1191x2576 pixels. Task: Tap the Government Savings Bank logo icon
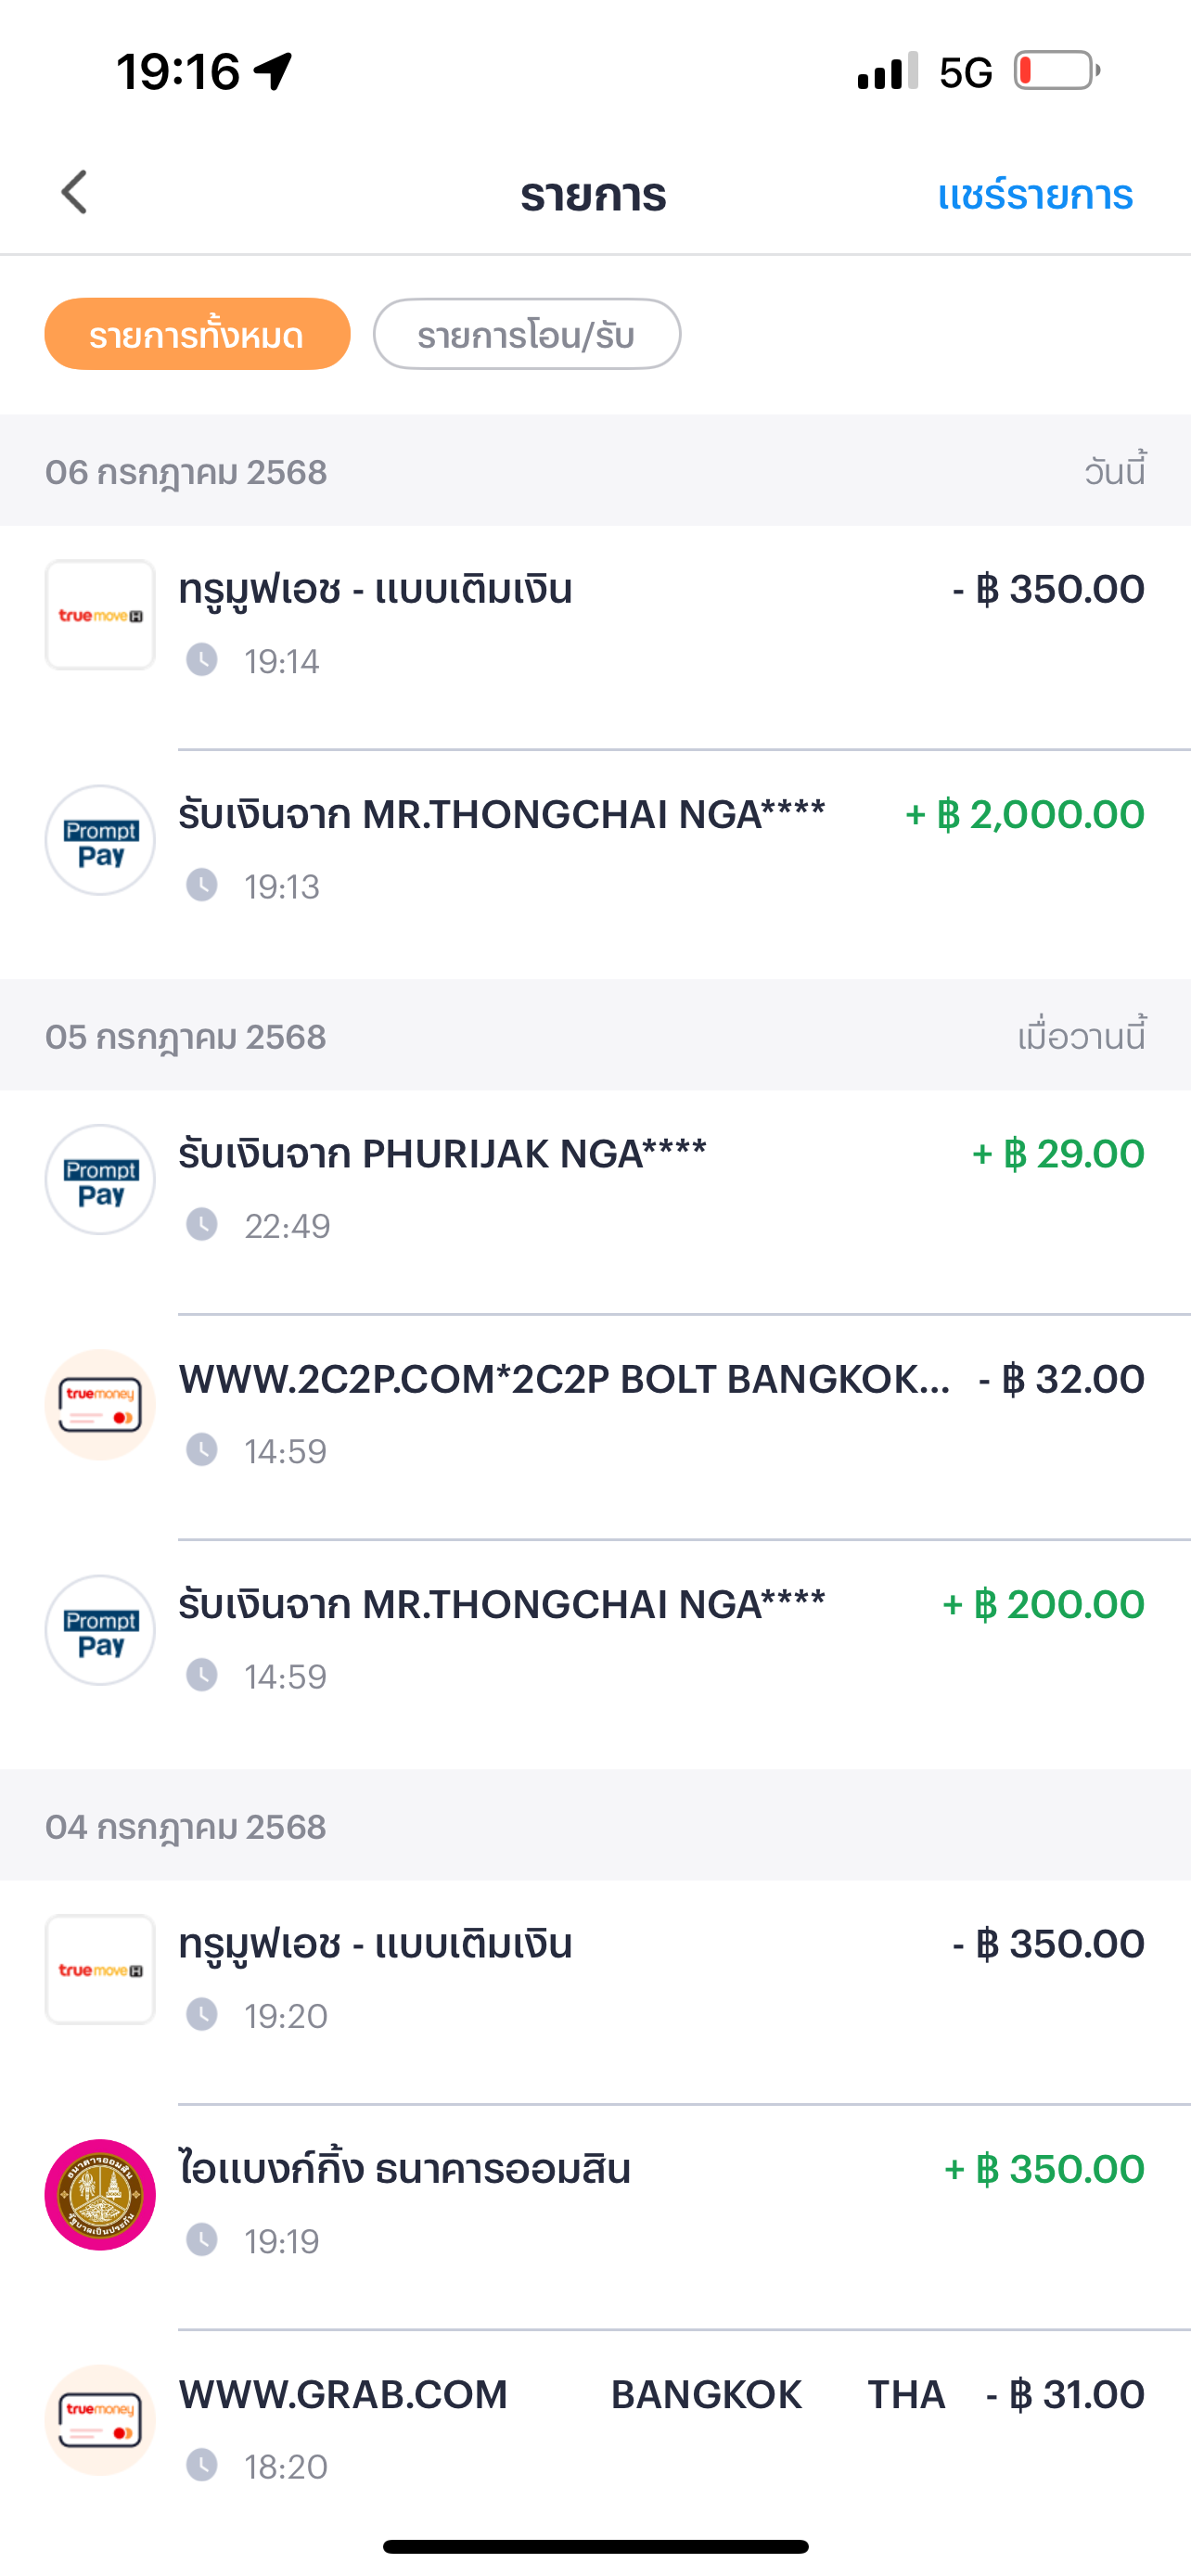coord(100,2195)
